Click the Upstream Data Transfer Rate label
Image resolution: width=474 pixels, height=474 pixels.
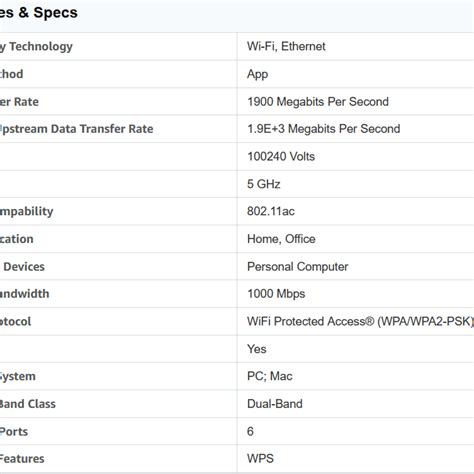coord(77,129)
